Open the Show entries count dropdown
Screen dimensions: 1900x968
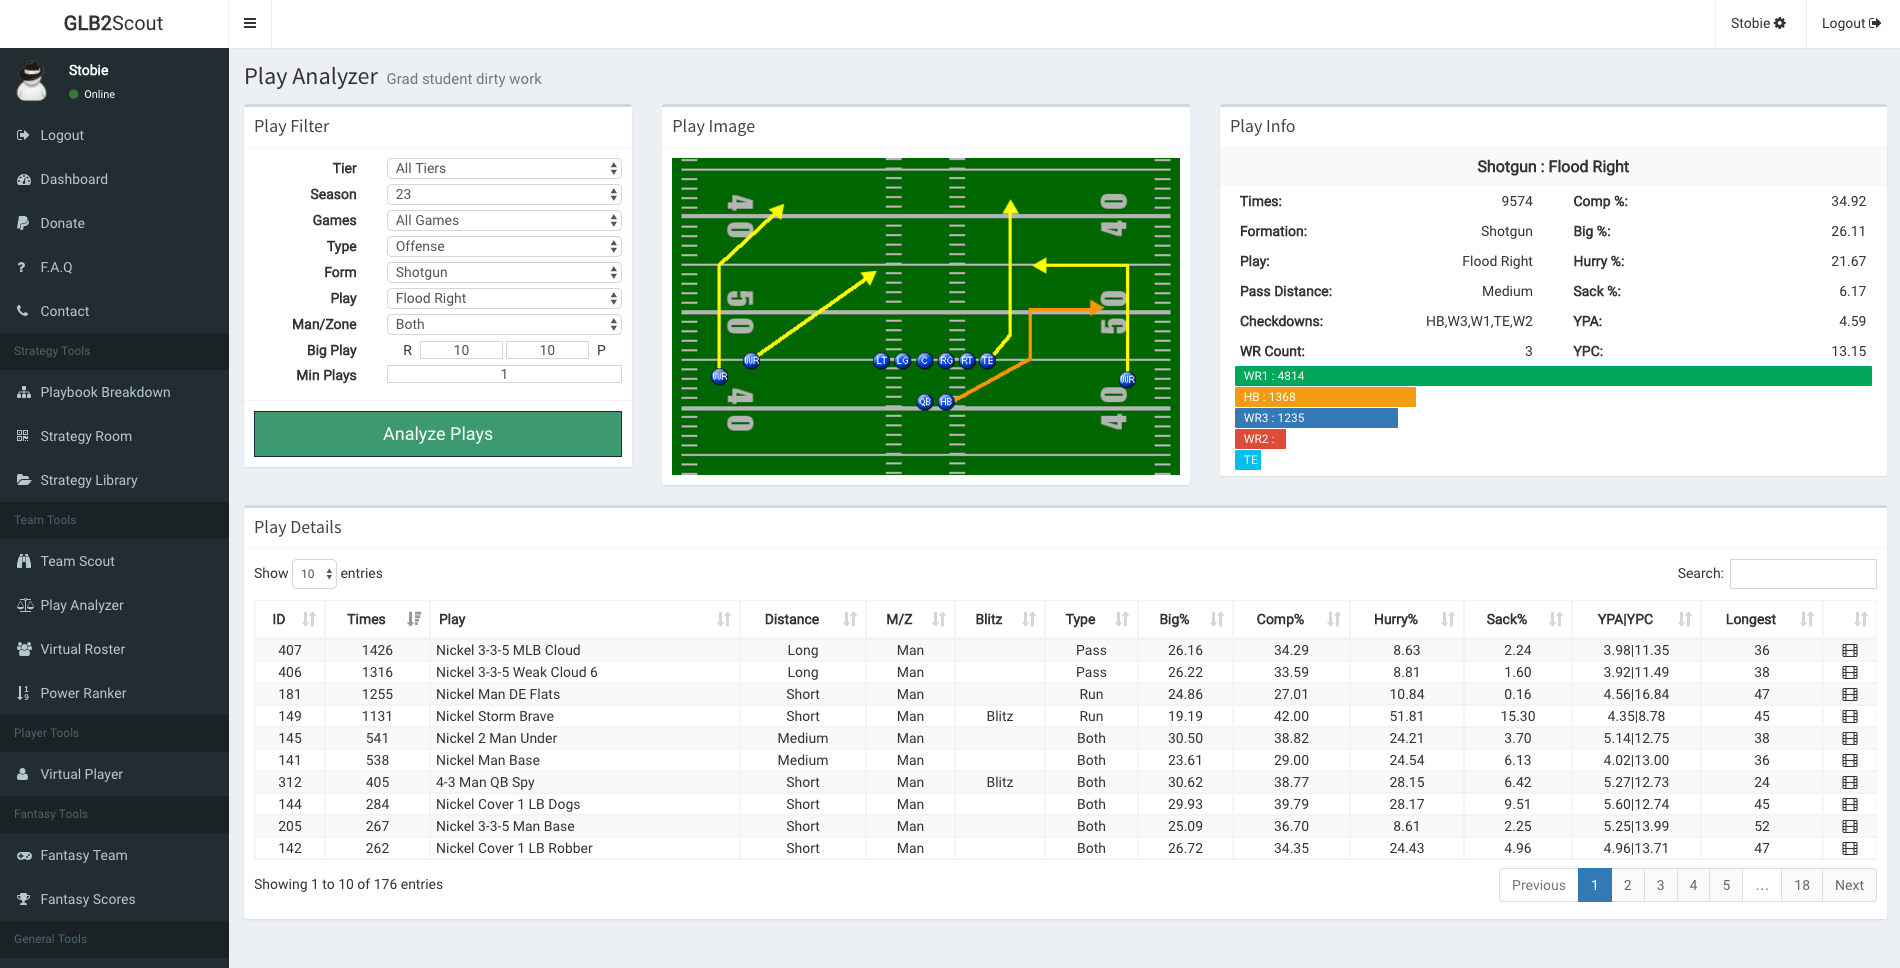(x=315, y=574)
